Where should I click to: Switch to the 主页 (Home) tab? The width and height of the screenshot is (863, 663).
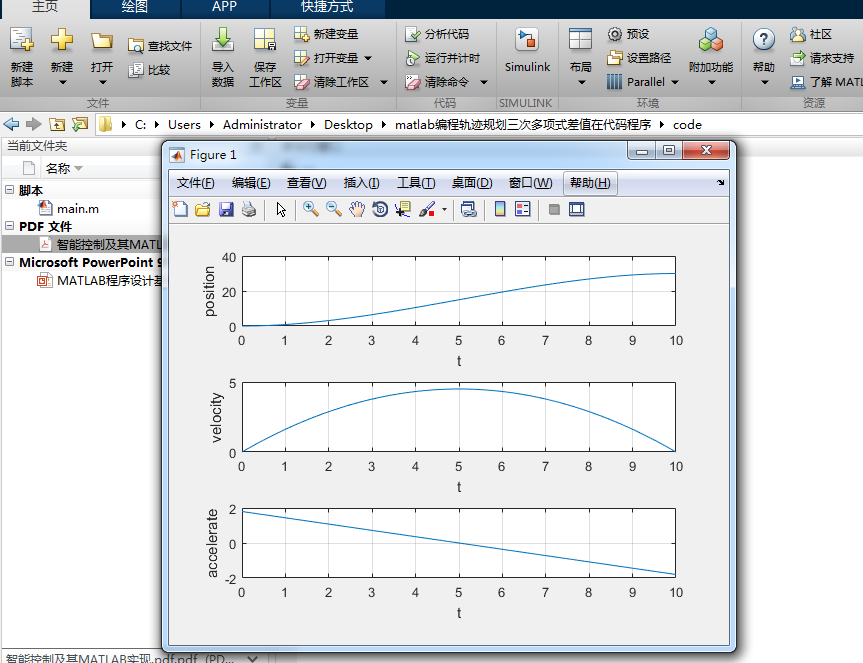click(x=45, y=7)
